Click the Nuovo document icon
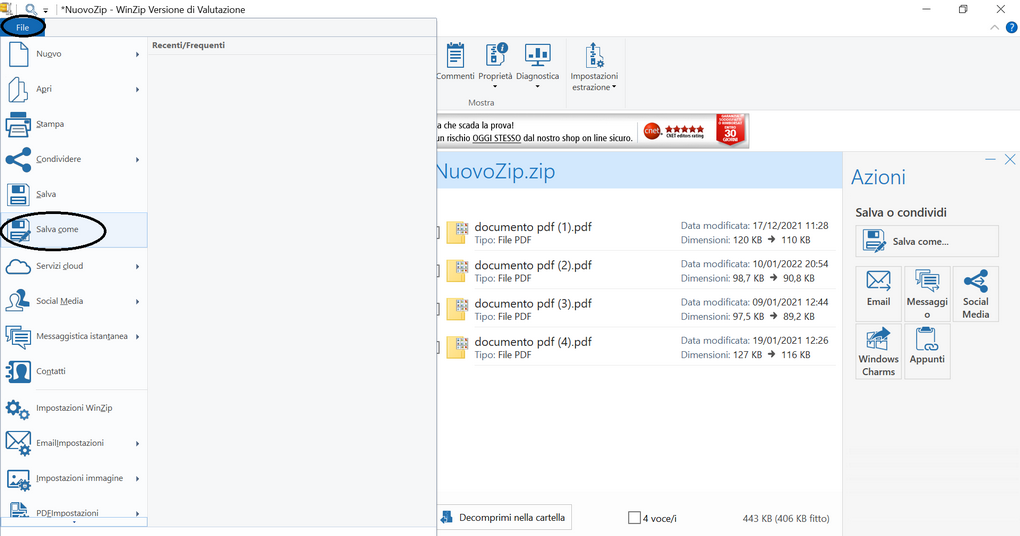This screenshot has height=536, width=1020. [x=18, y=54]
